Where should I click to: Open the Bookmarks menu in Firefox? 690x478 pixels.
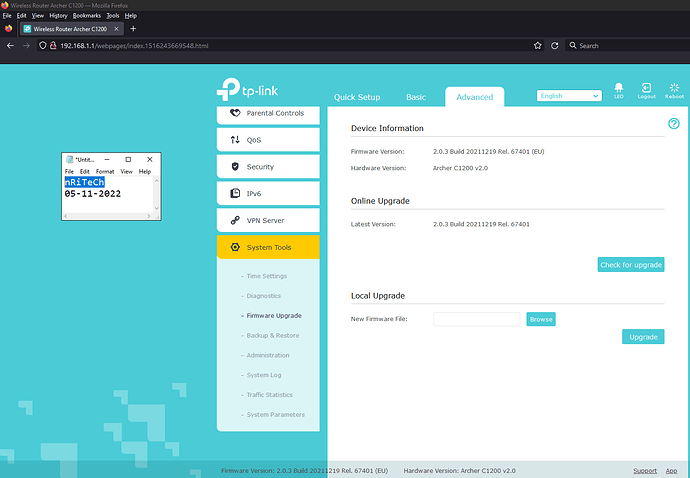coord(87,16)
